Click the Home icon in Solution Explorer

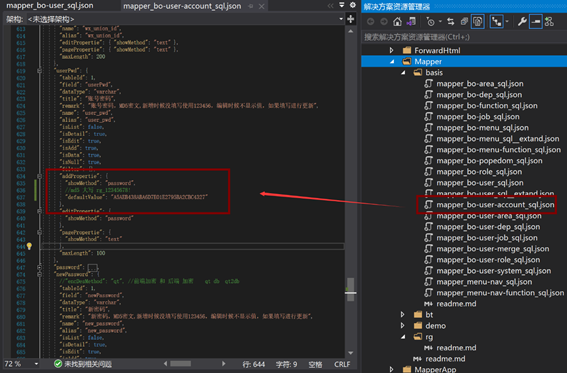[397, 22]
